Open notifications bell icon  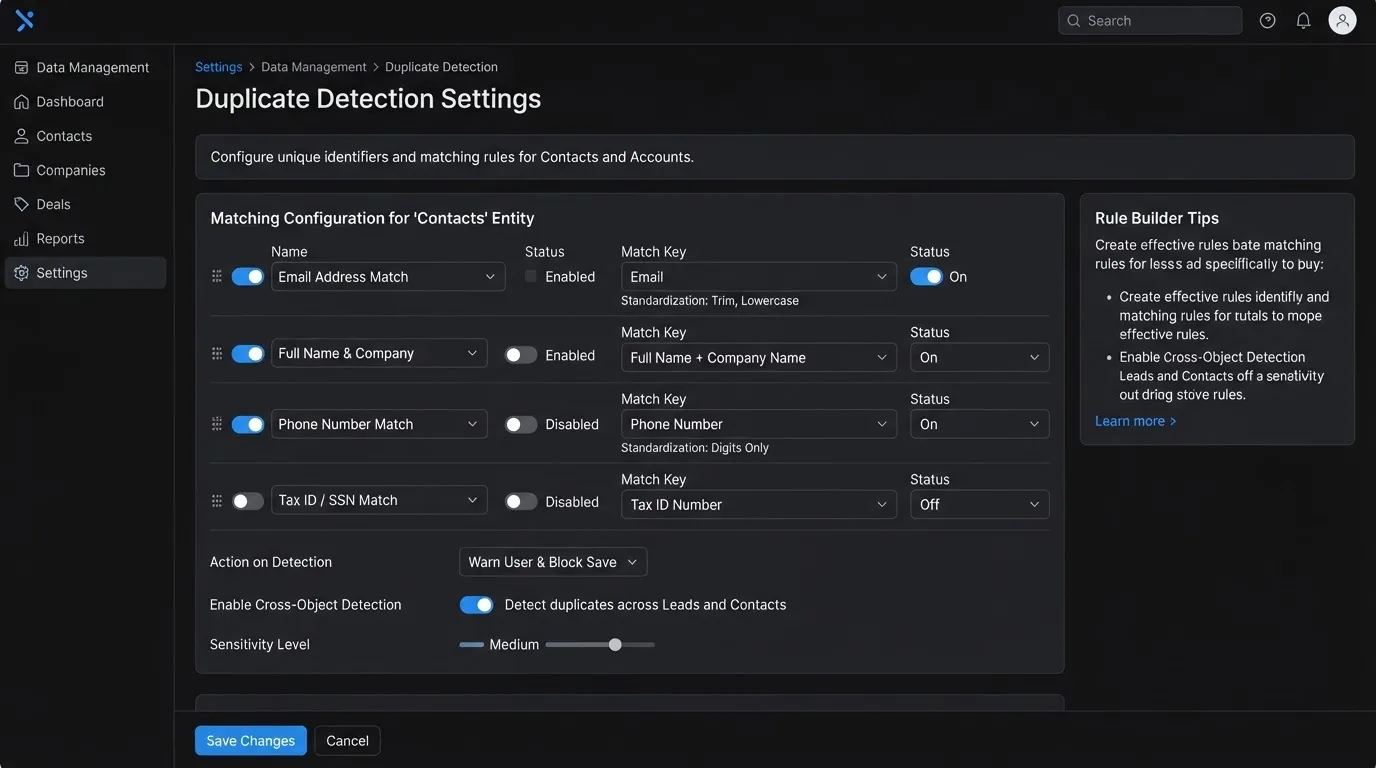point(1303,20)
